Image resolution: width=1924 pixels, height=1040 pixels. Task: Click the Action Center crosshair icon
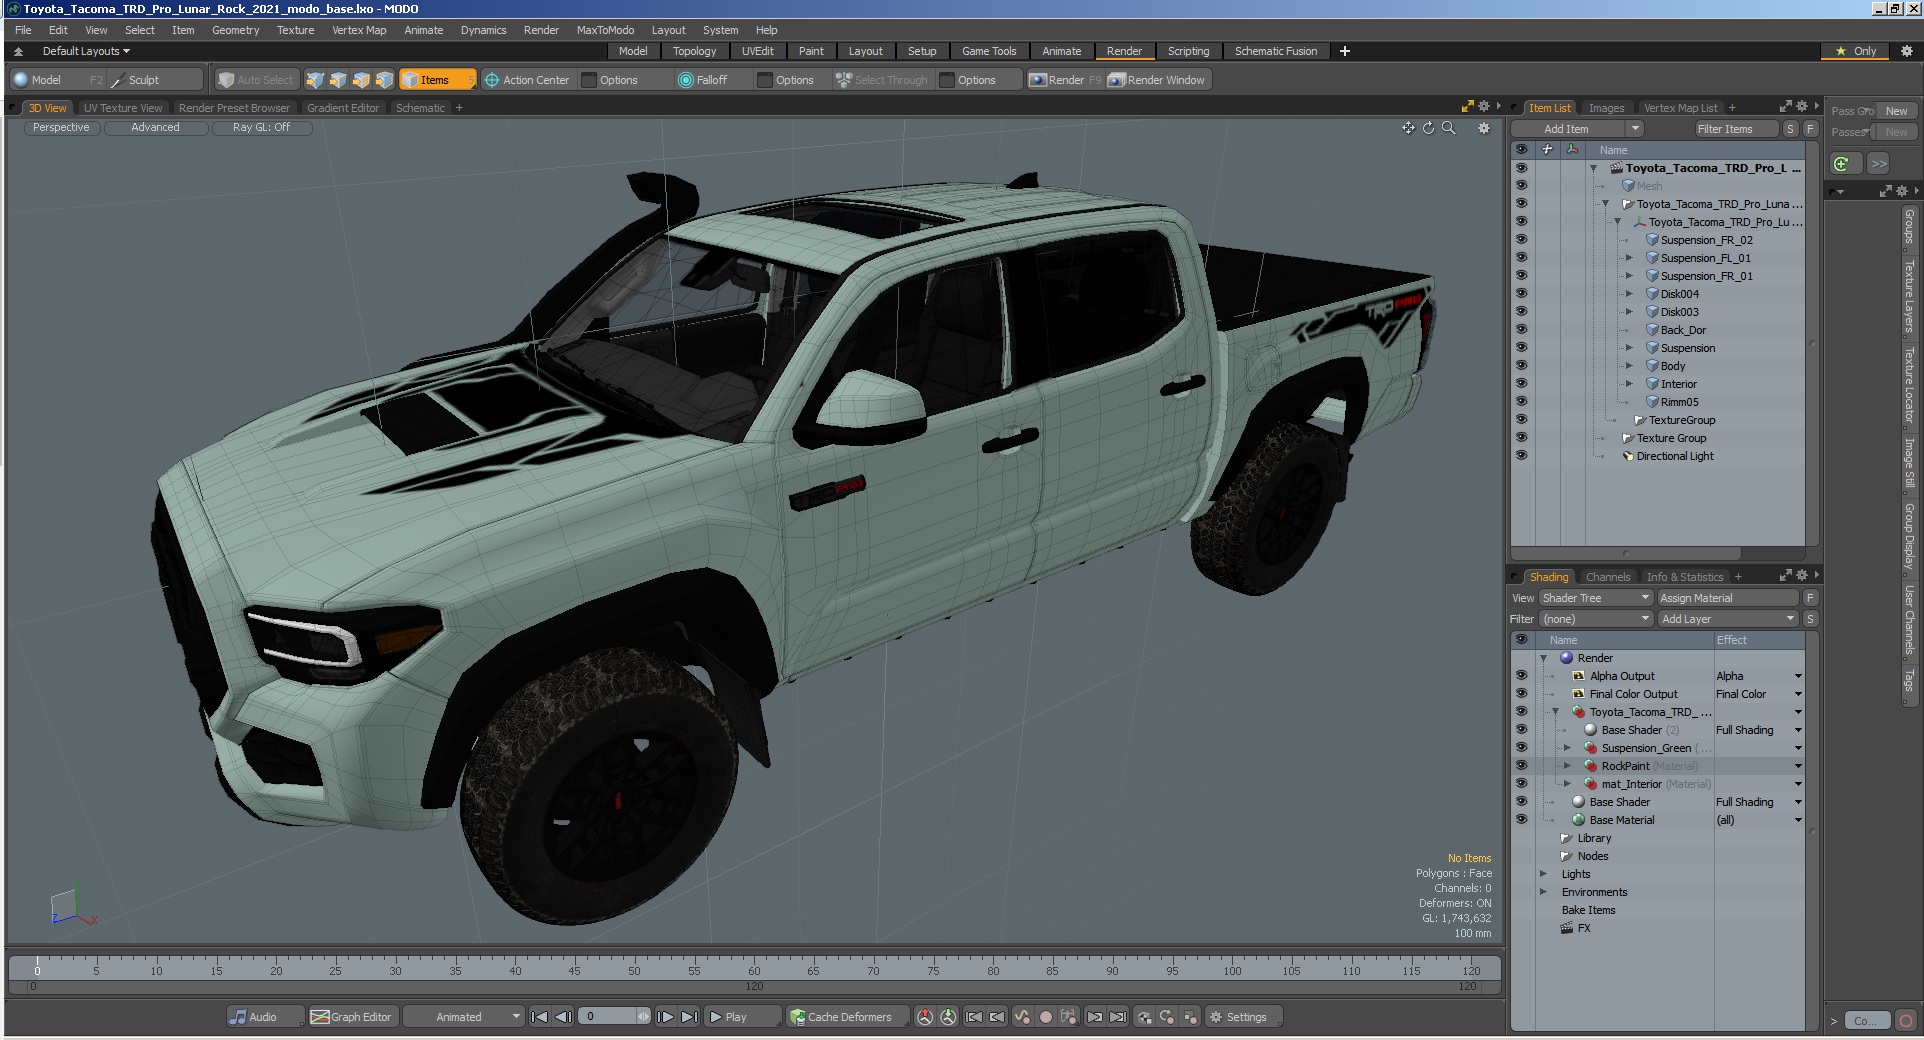coord(491,80)
